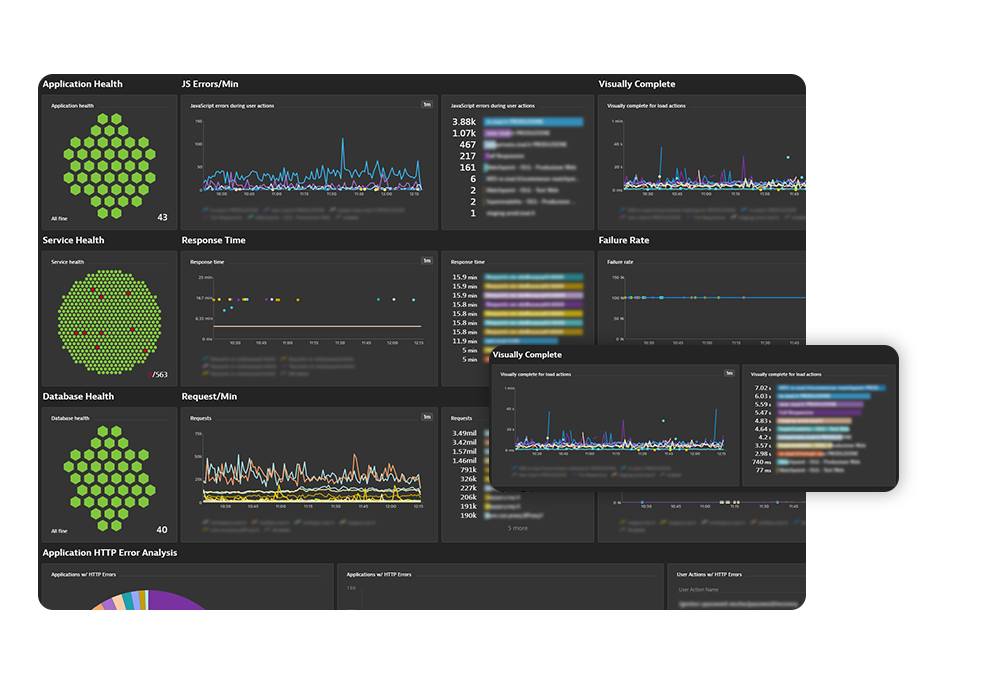Click 'All fine' status in Application health tile
Image resolution: width=1000 pixels, height=690 pixels.
point(60,218)
